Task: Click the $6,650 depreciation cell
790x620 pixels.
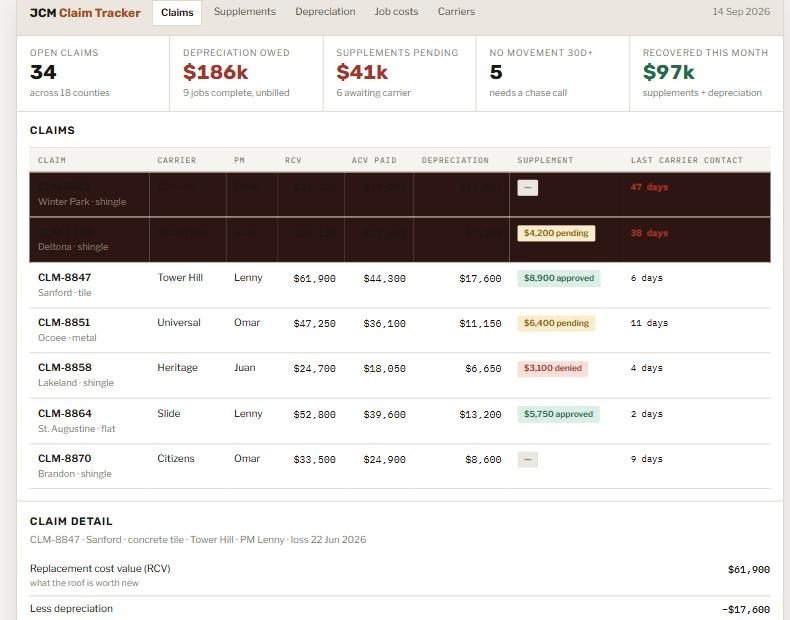Action: point(483,369)
